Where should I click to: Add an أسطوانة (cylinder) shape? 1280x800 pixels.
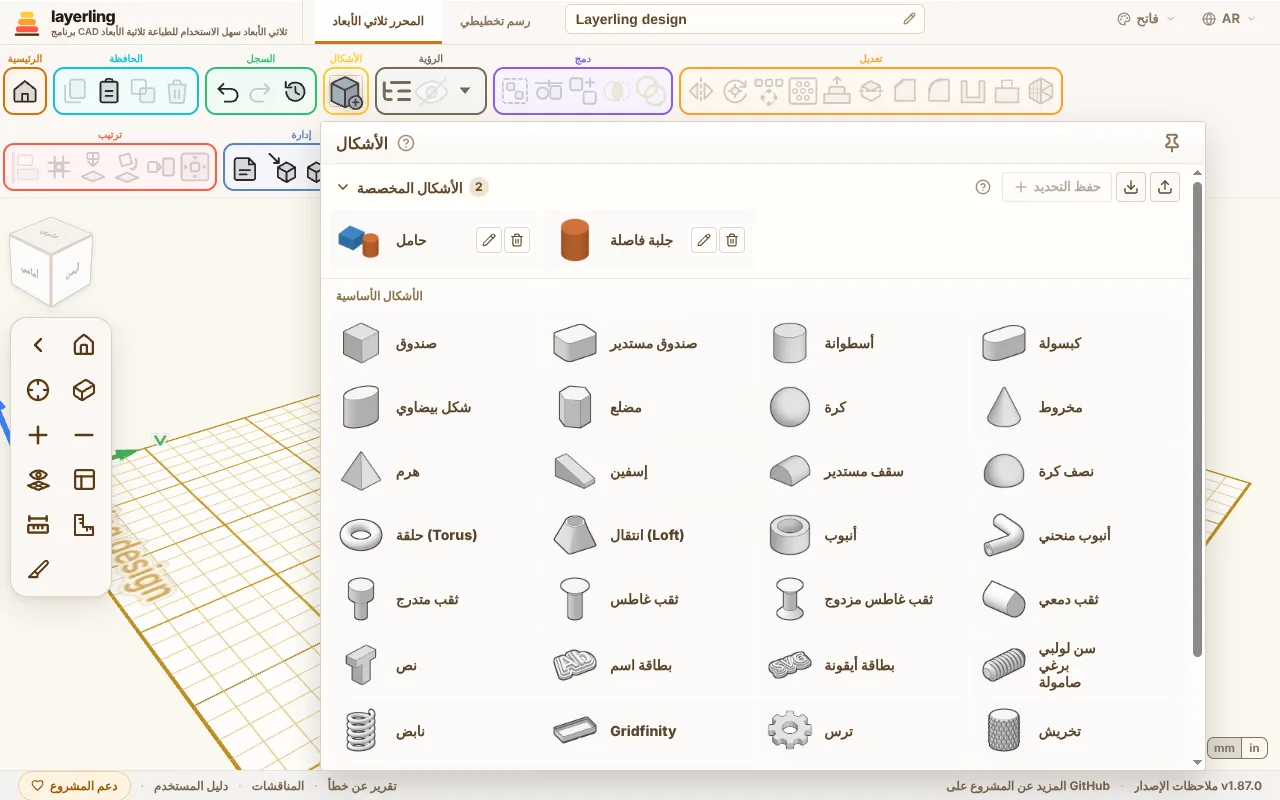click(x=862, y=344)
